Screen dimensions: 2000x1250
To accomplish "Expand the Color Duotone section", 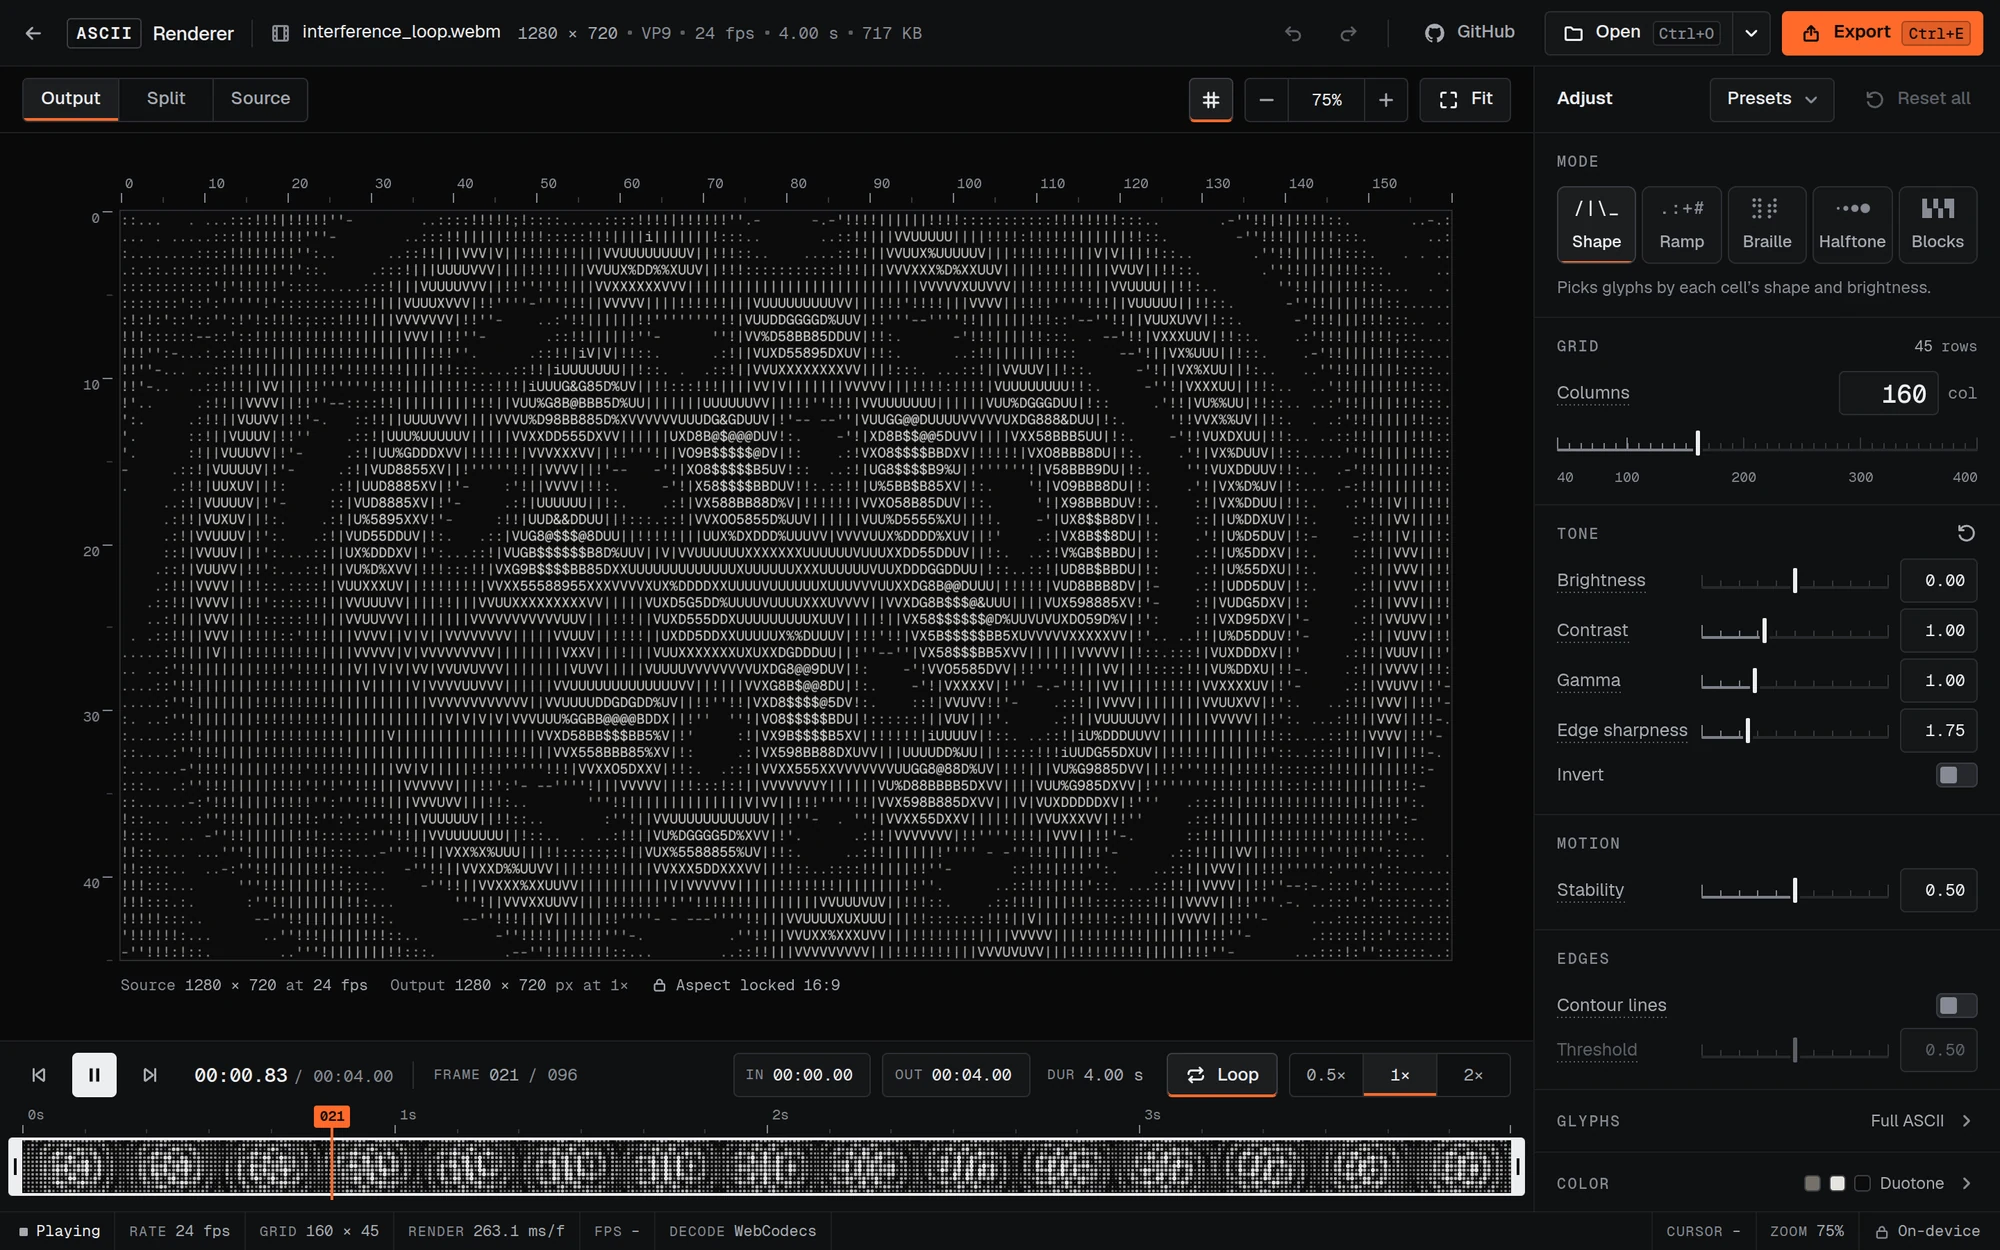I will click(x=1766, y=1183).
